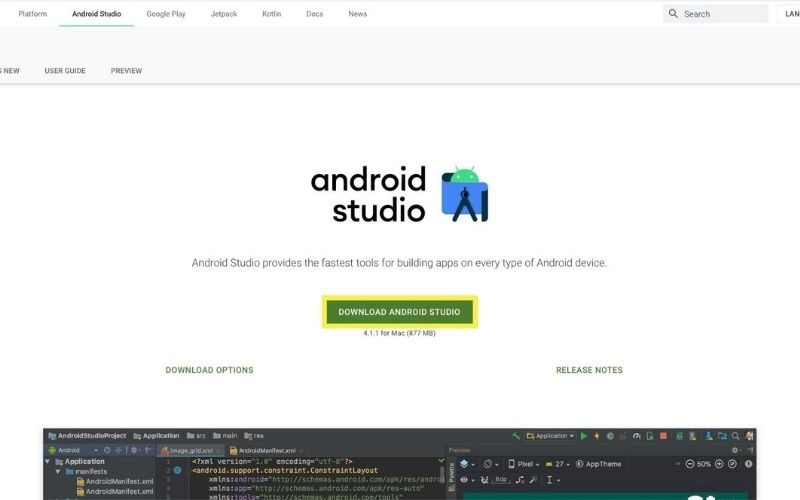
Task: Click the magnifier Search Everywhere icon in IDE toolbar
Action: click(x=735, y=436)
